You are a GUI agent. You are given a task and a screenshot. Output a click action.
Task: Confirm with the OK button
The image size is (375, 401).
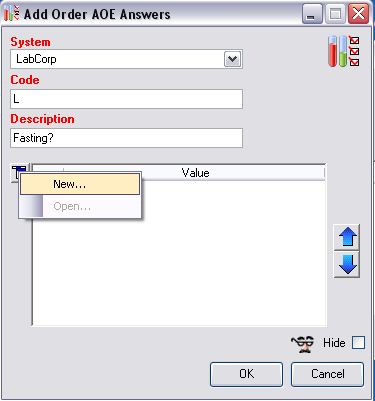pyautogui.click(x=246, y=374)
